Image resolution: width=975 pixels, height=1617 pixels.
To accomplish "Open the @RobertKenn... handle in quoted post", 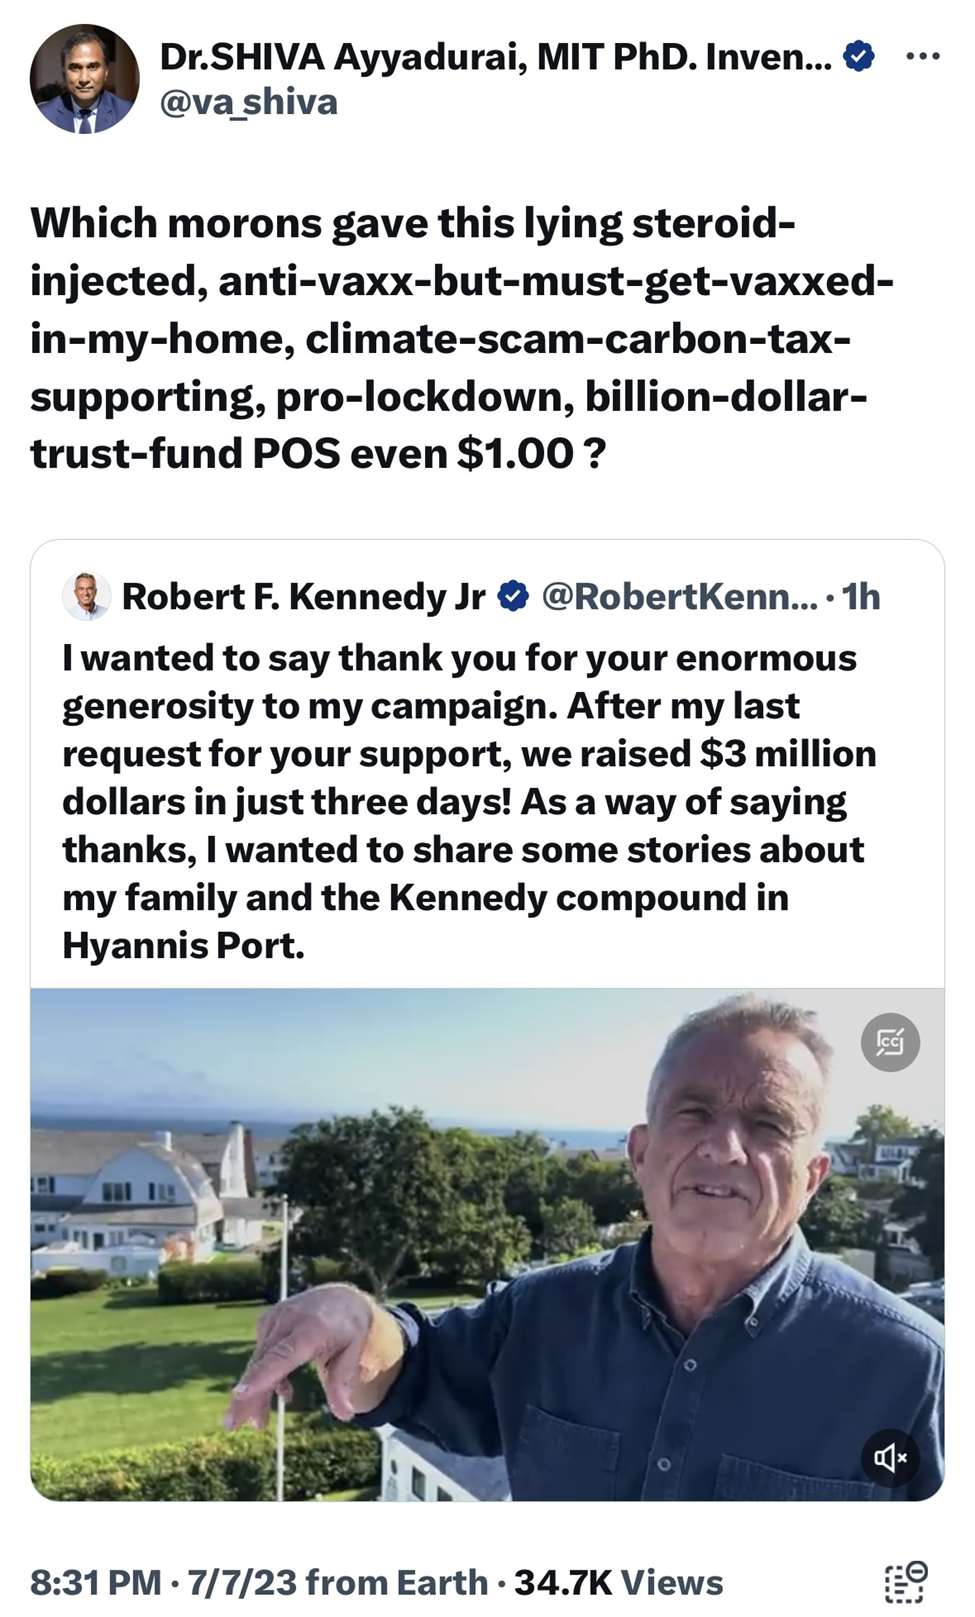I will [x=679, y=596].
